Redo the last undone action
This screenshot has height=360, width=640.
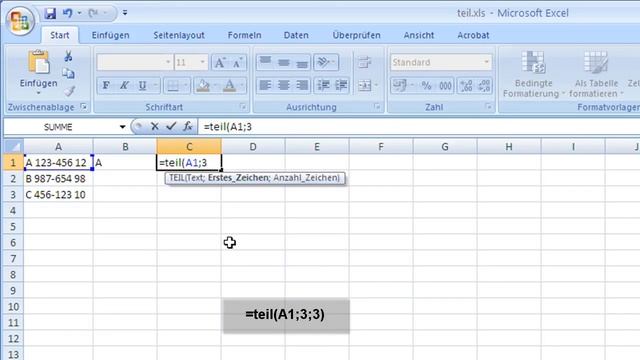[93, 13]
